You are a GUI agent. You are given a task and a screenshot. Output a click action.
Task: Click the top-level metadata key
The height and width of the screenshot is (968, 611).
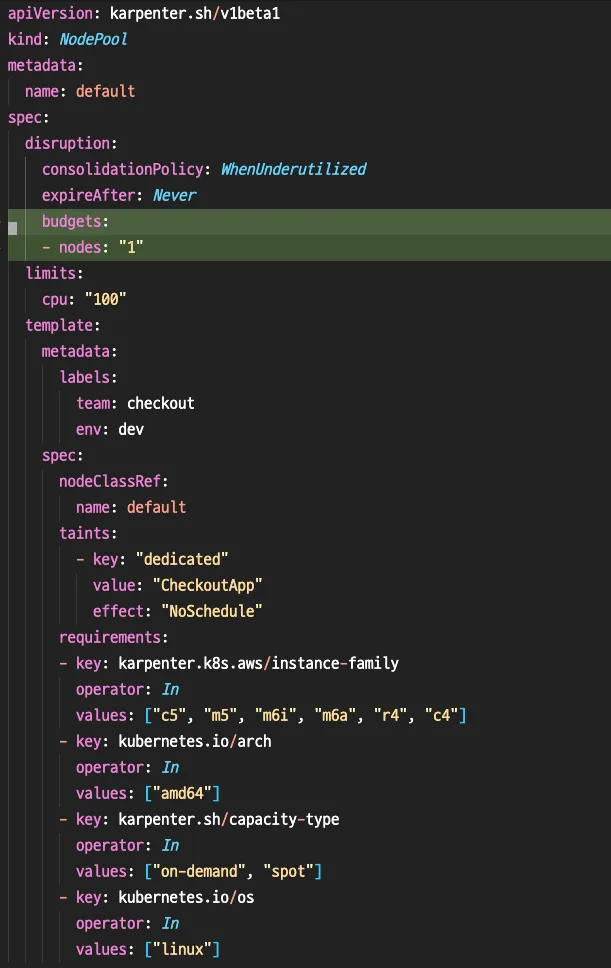[x=41, y=65]
